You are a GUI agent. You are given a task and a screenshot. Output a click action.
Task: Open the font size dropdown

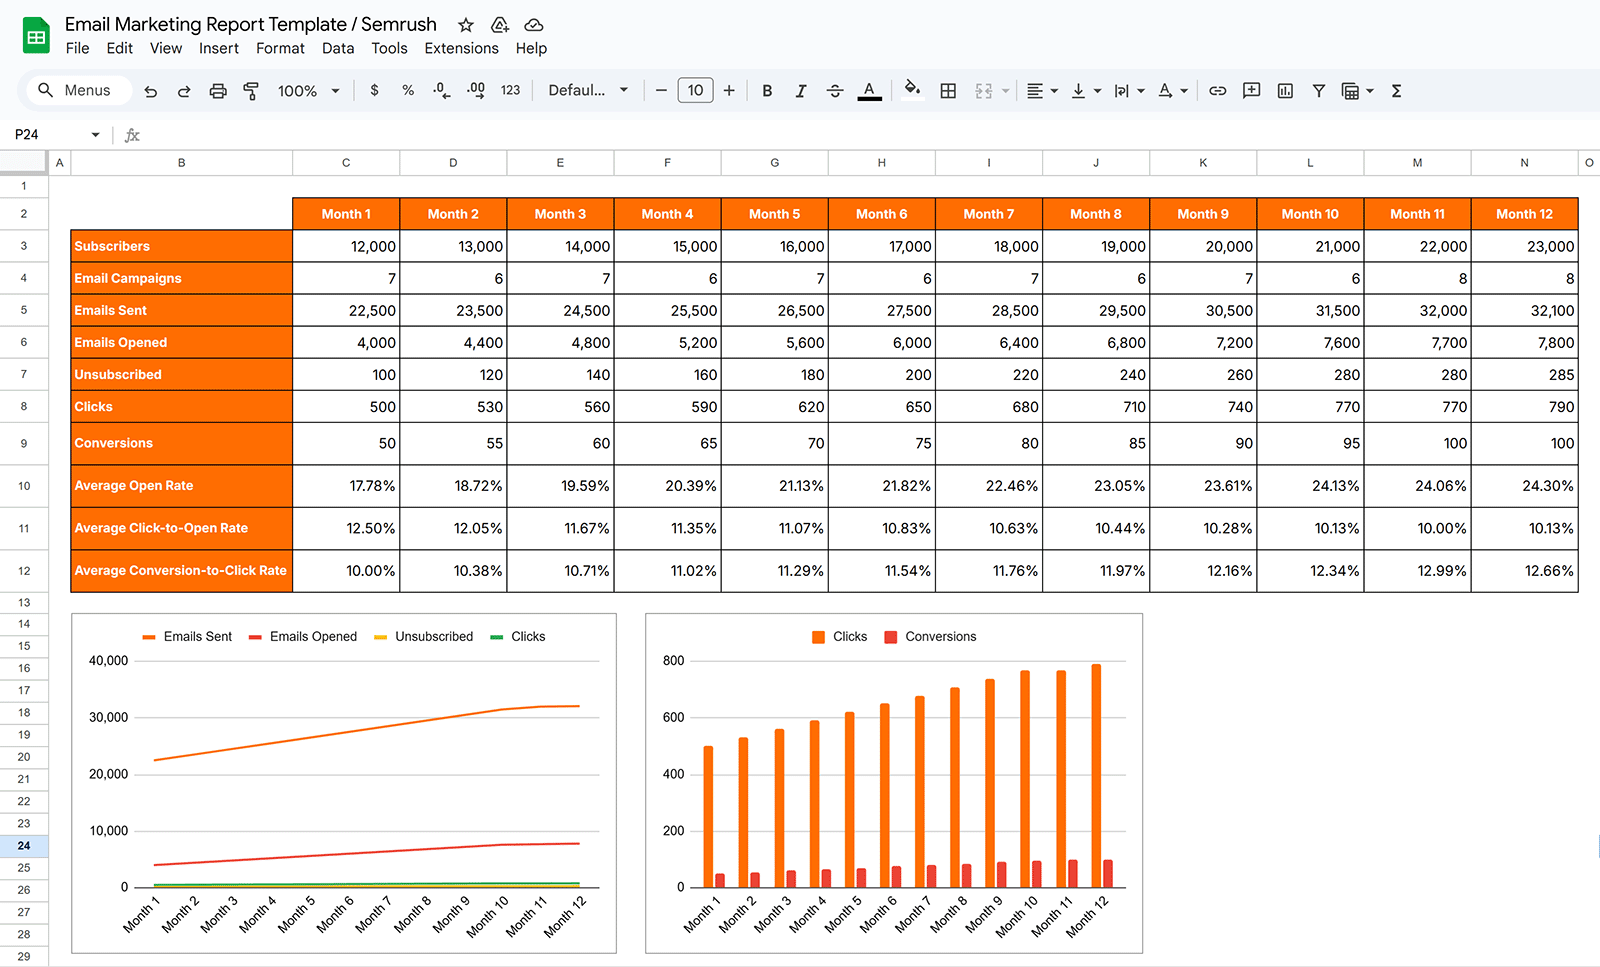(x=695, y=90)
